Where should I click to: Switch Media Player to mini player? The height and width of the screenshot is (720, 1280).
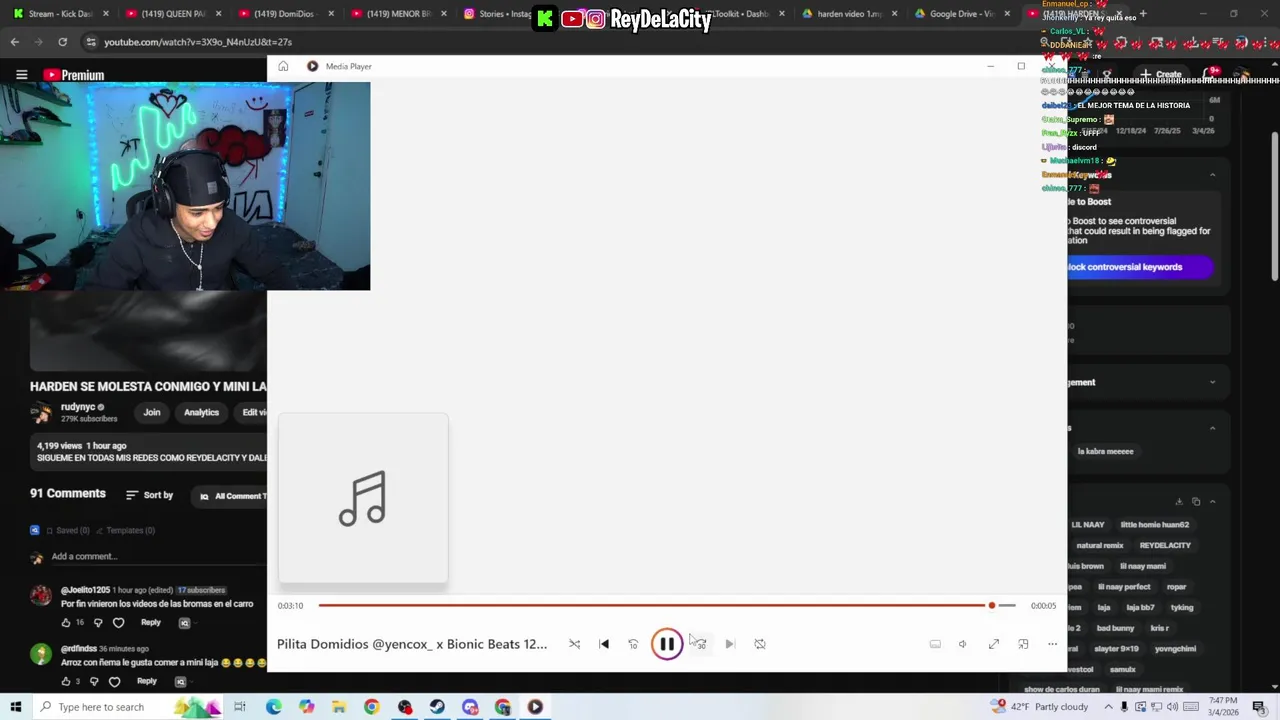pyautogui.click(x=1023, y=644)
